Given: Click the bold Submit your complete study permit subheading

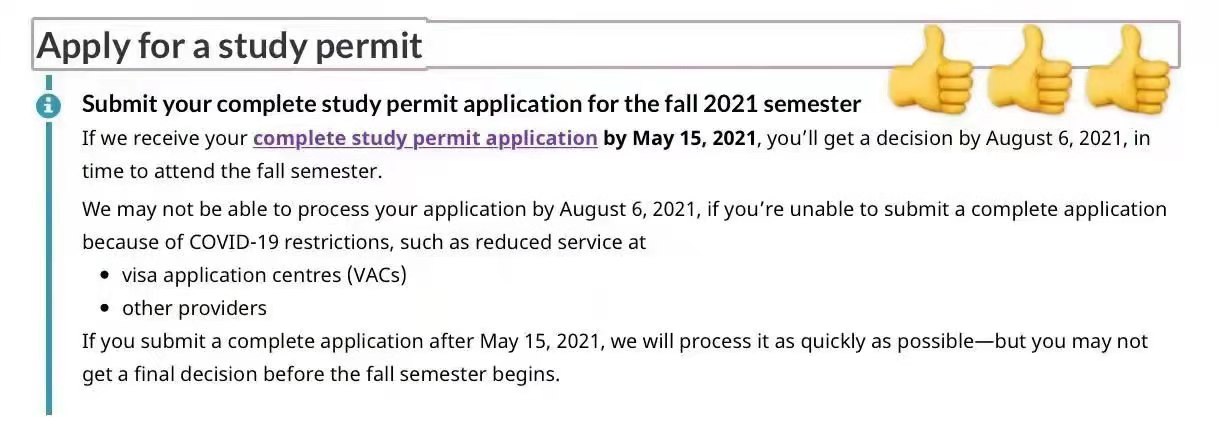Looking at the screenshot, I should [x=471, y=104].
